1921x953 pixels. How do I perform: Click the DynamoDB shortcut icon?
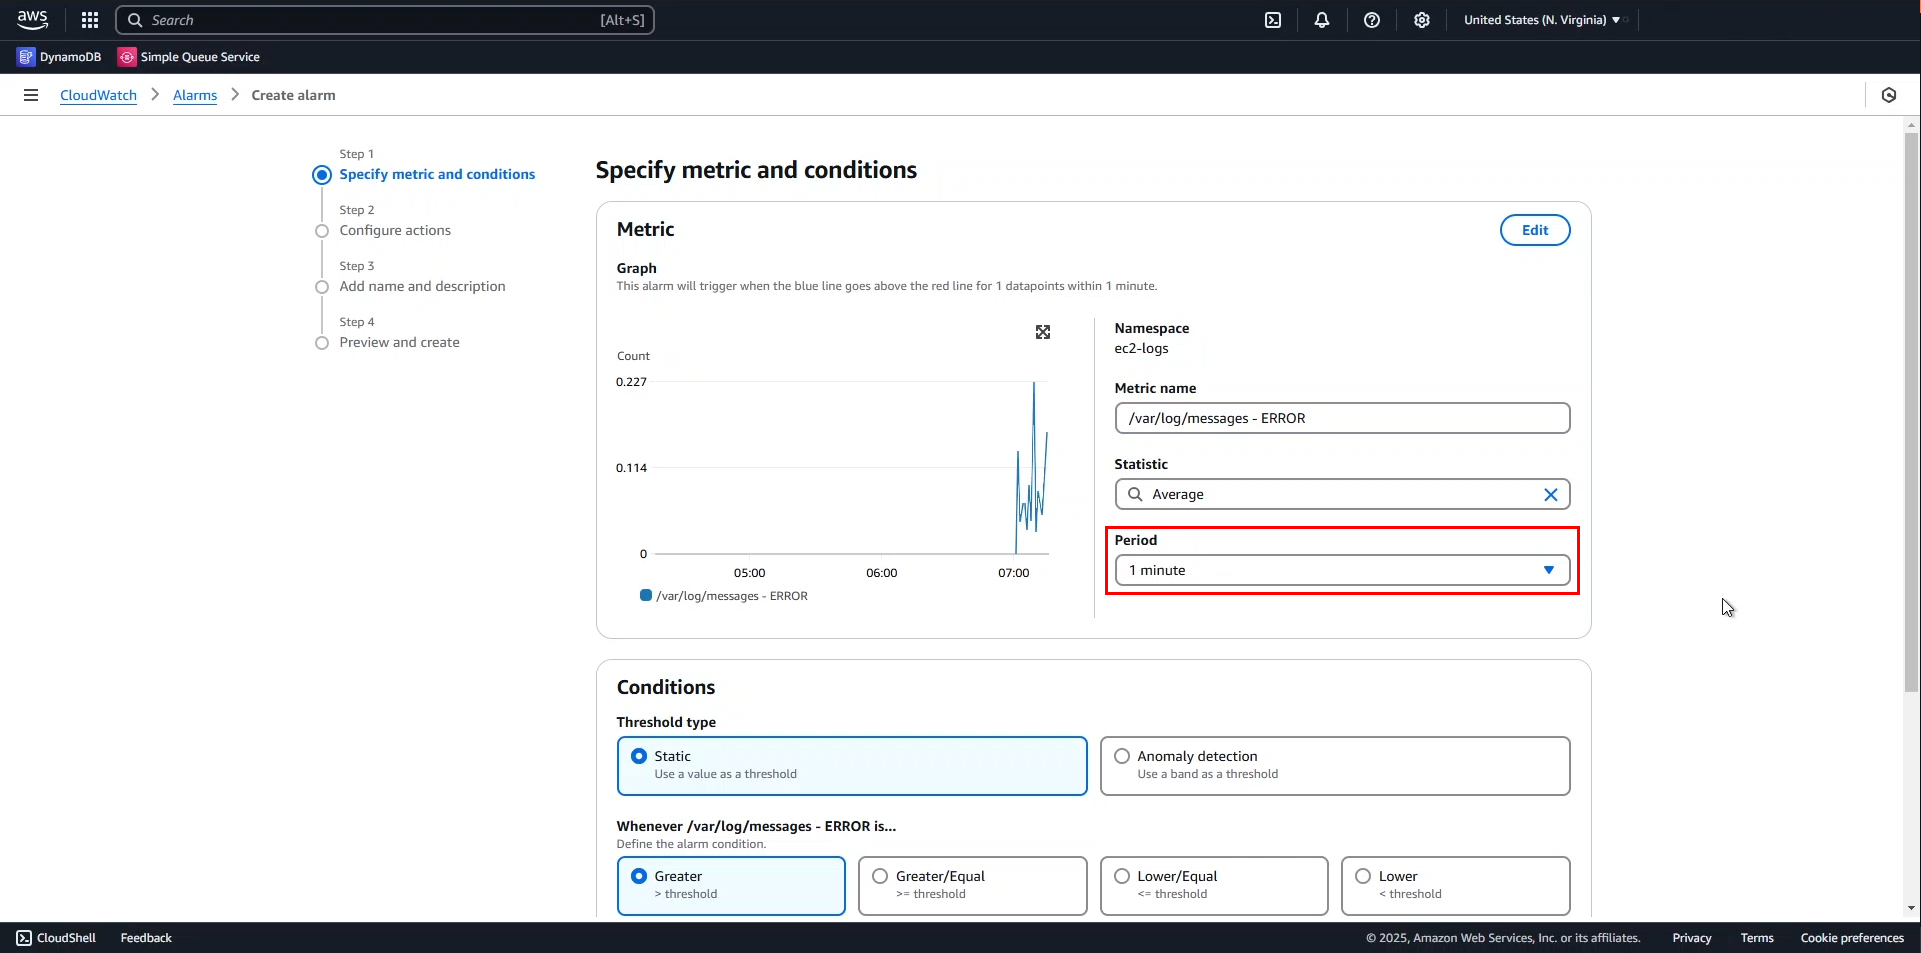pos(26,57)
